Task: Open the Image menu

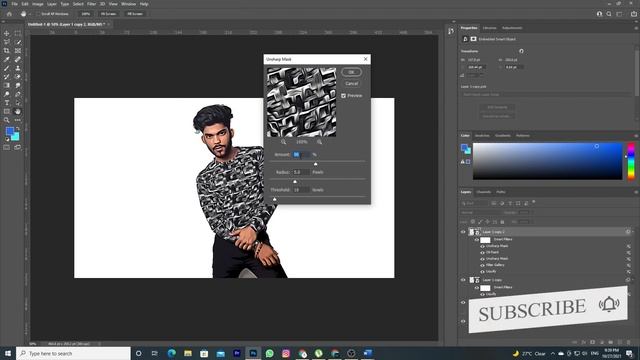Action: tap(38, 4)
